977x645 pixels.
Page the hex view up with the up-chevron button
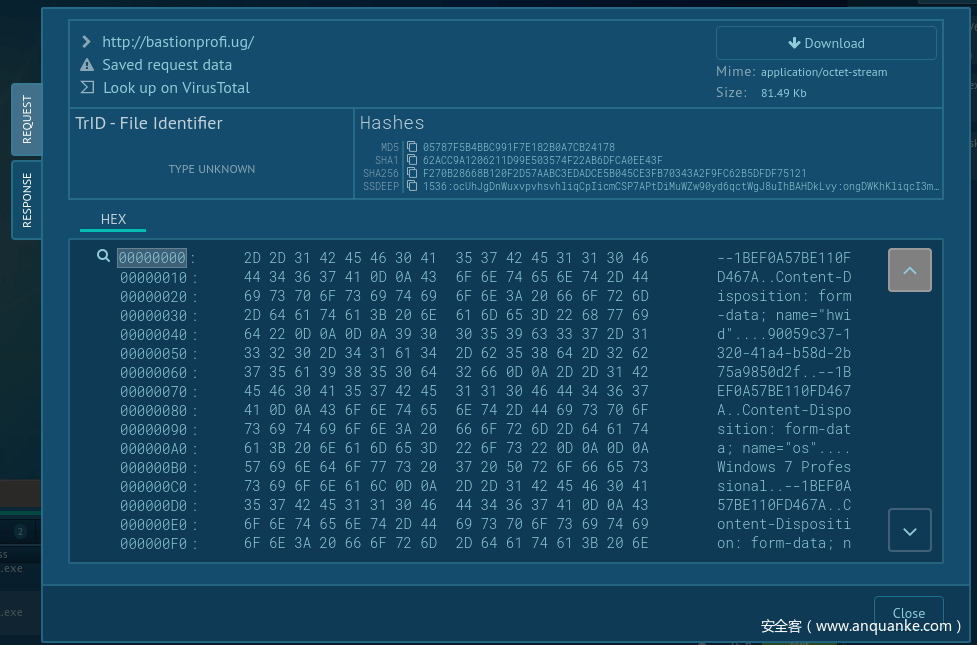[x=910, y=270]
